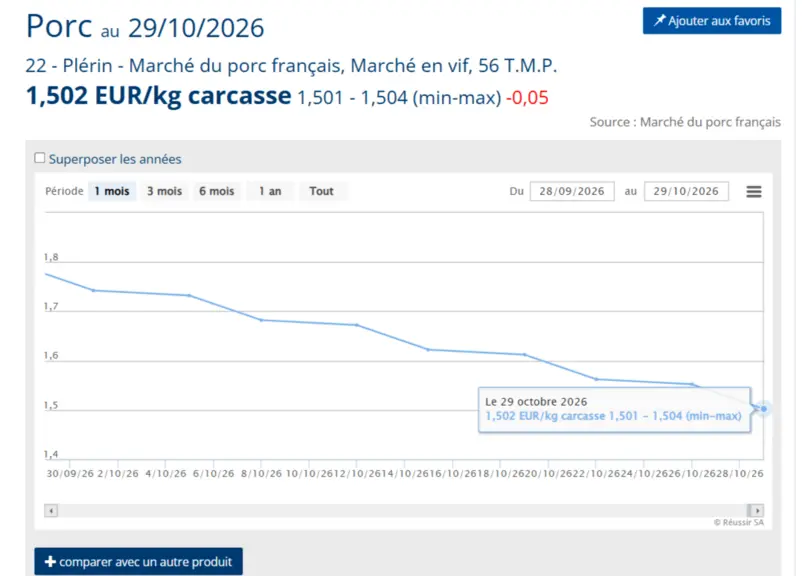
Task: Click the Ajouter aux favoris button
Action: [x=711, y=21]
